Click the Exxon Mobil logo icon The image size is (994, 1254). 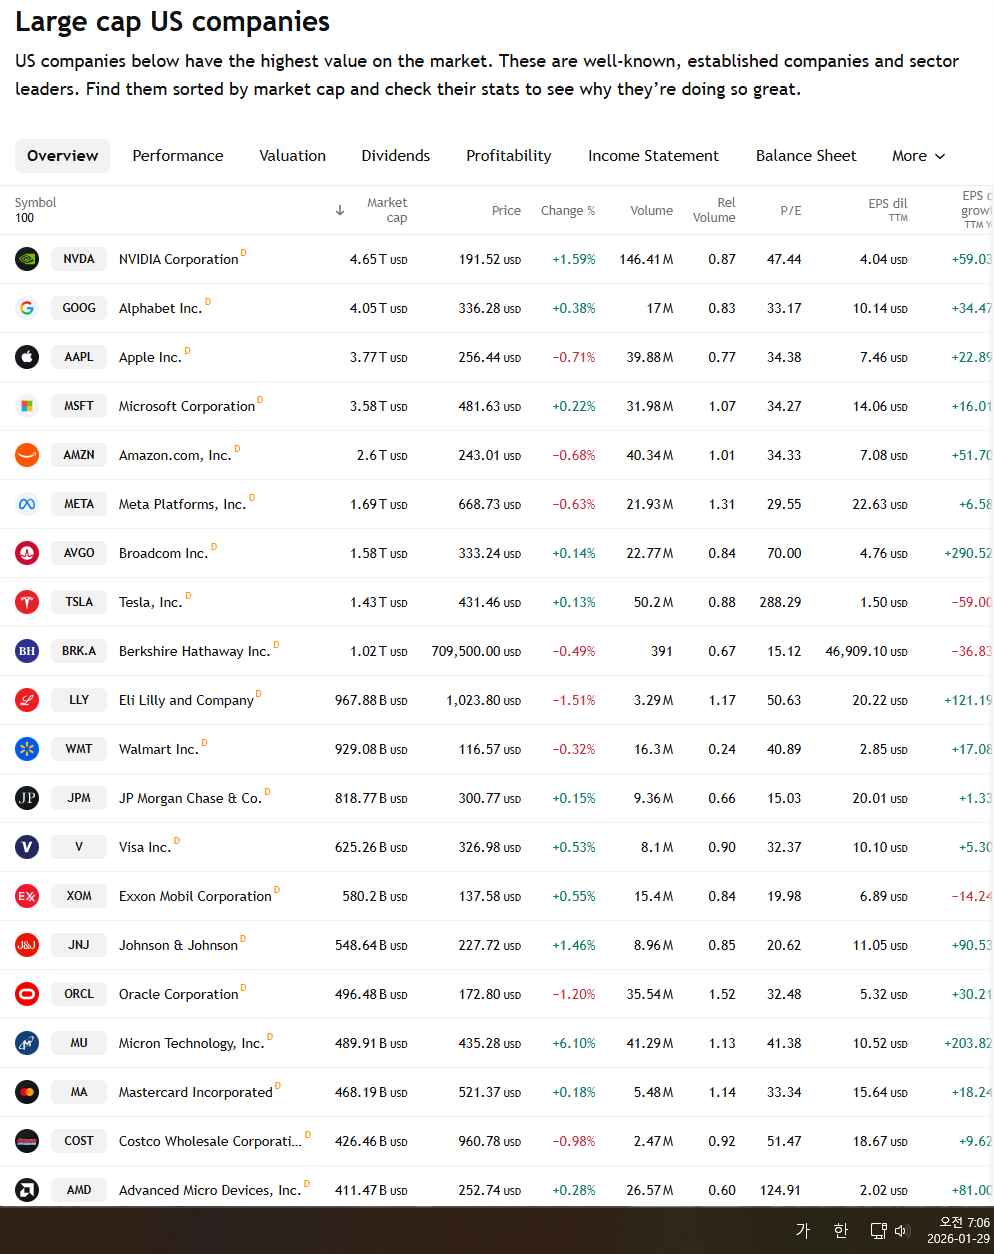(x=27, y=896)
